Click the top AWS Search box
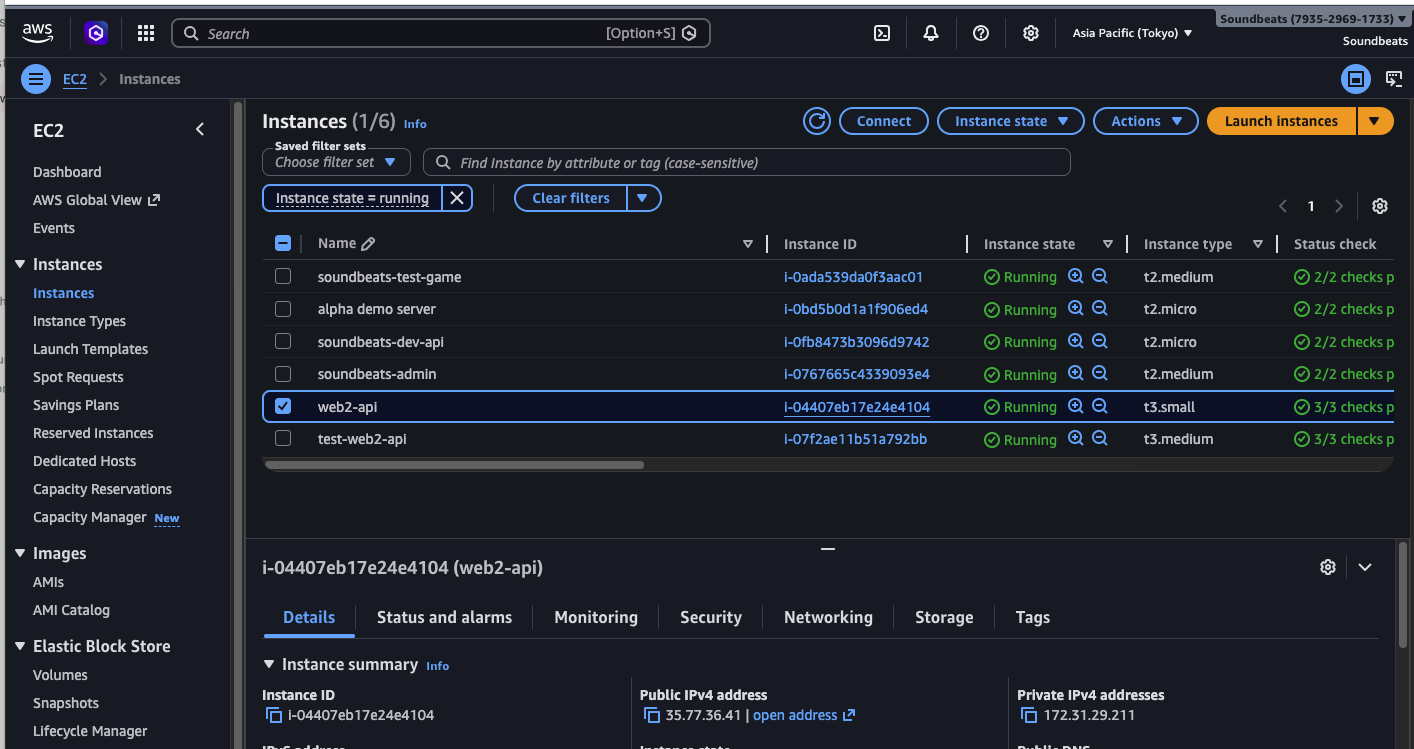This screenshot has width=1414, height=749. pyautogui.click(x=441, y=33)
